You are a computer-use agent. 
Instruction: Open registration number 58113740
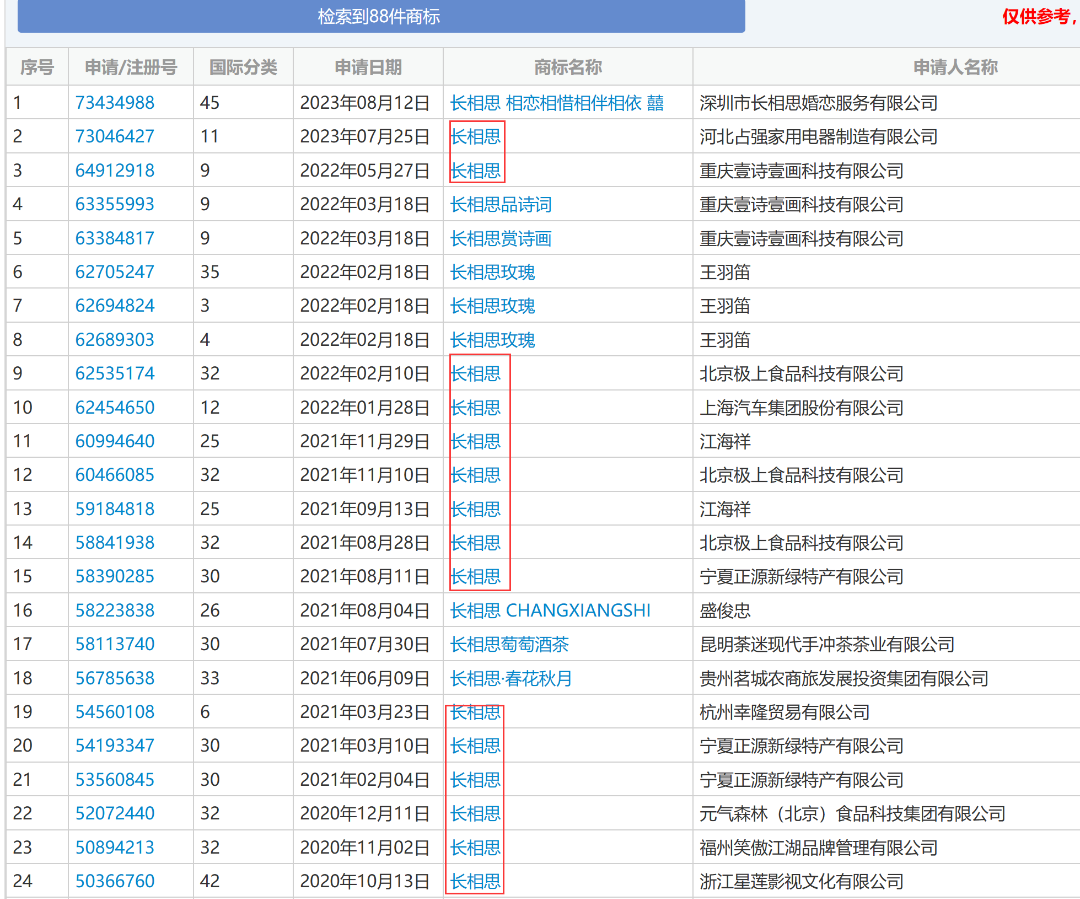pyautogui.click(x=114, y=644)
